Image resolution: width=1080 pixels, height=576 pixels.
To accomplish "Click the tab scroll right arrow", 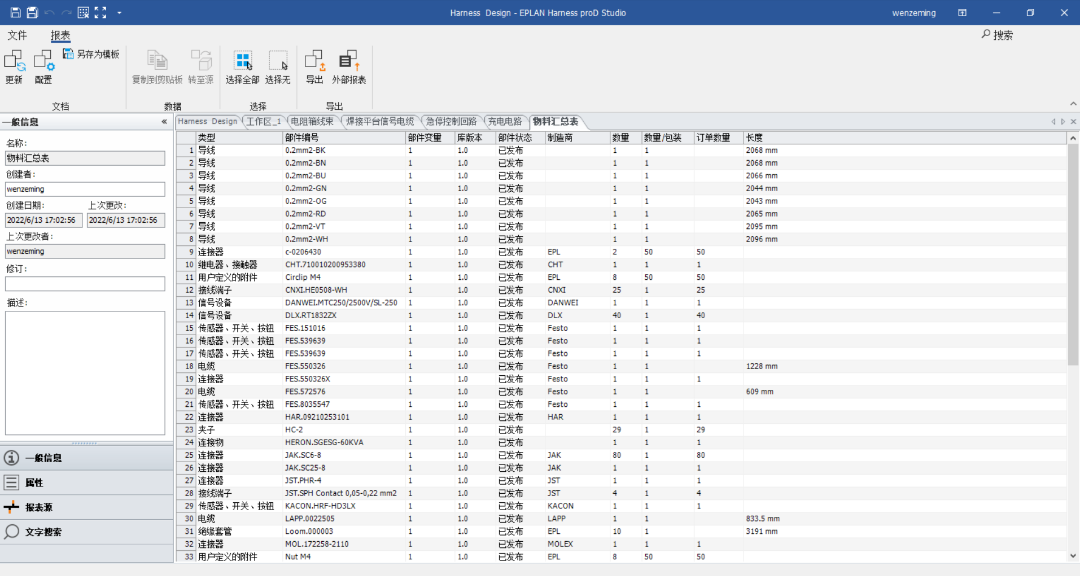I will click(1063, 122).
